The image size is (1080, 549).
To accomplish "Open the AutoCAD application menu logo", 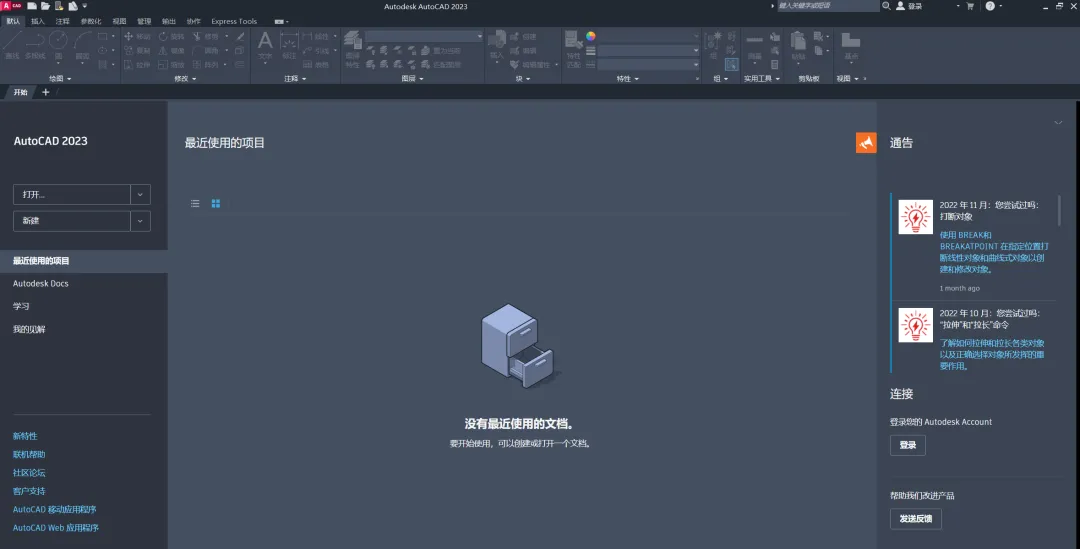I will click(x=12, y=6).
